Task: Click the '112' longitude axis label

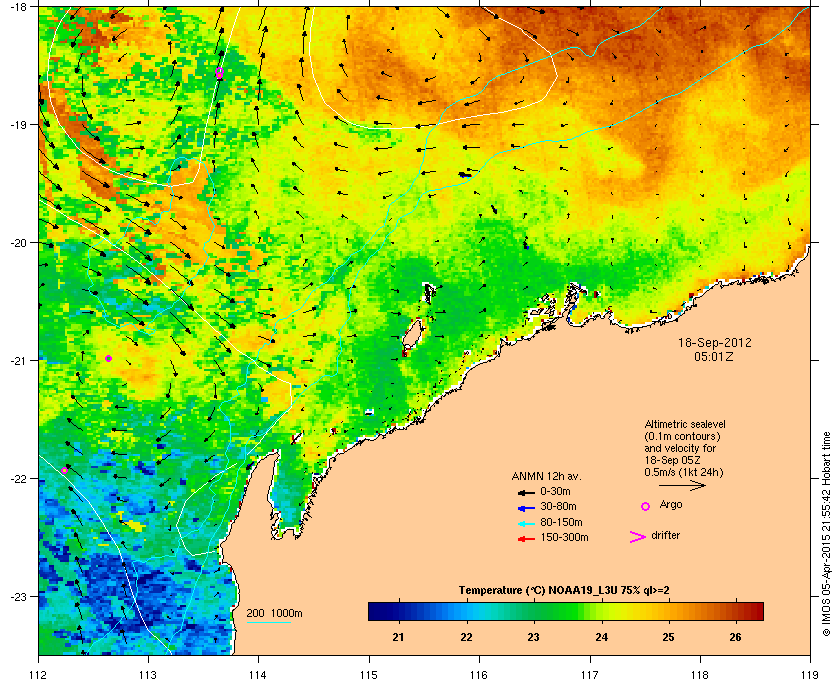Action: pyautogui.click(x=39, y=675)
